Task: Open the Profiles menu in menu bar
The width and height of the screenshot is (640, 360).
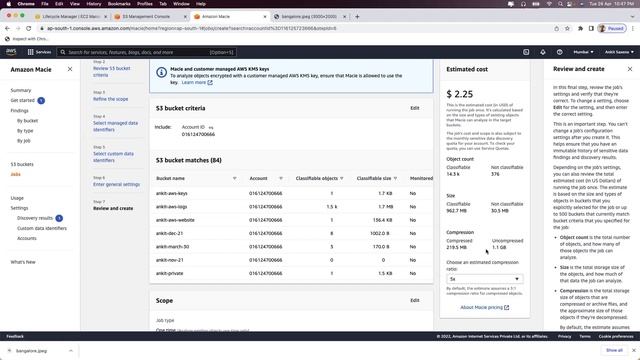Action: click(x=144, y=4)
